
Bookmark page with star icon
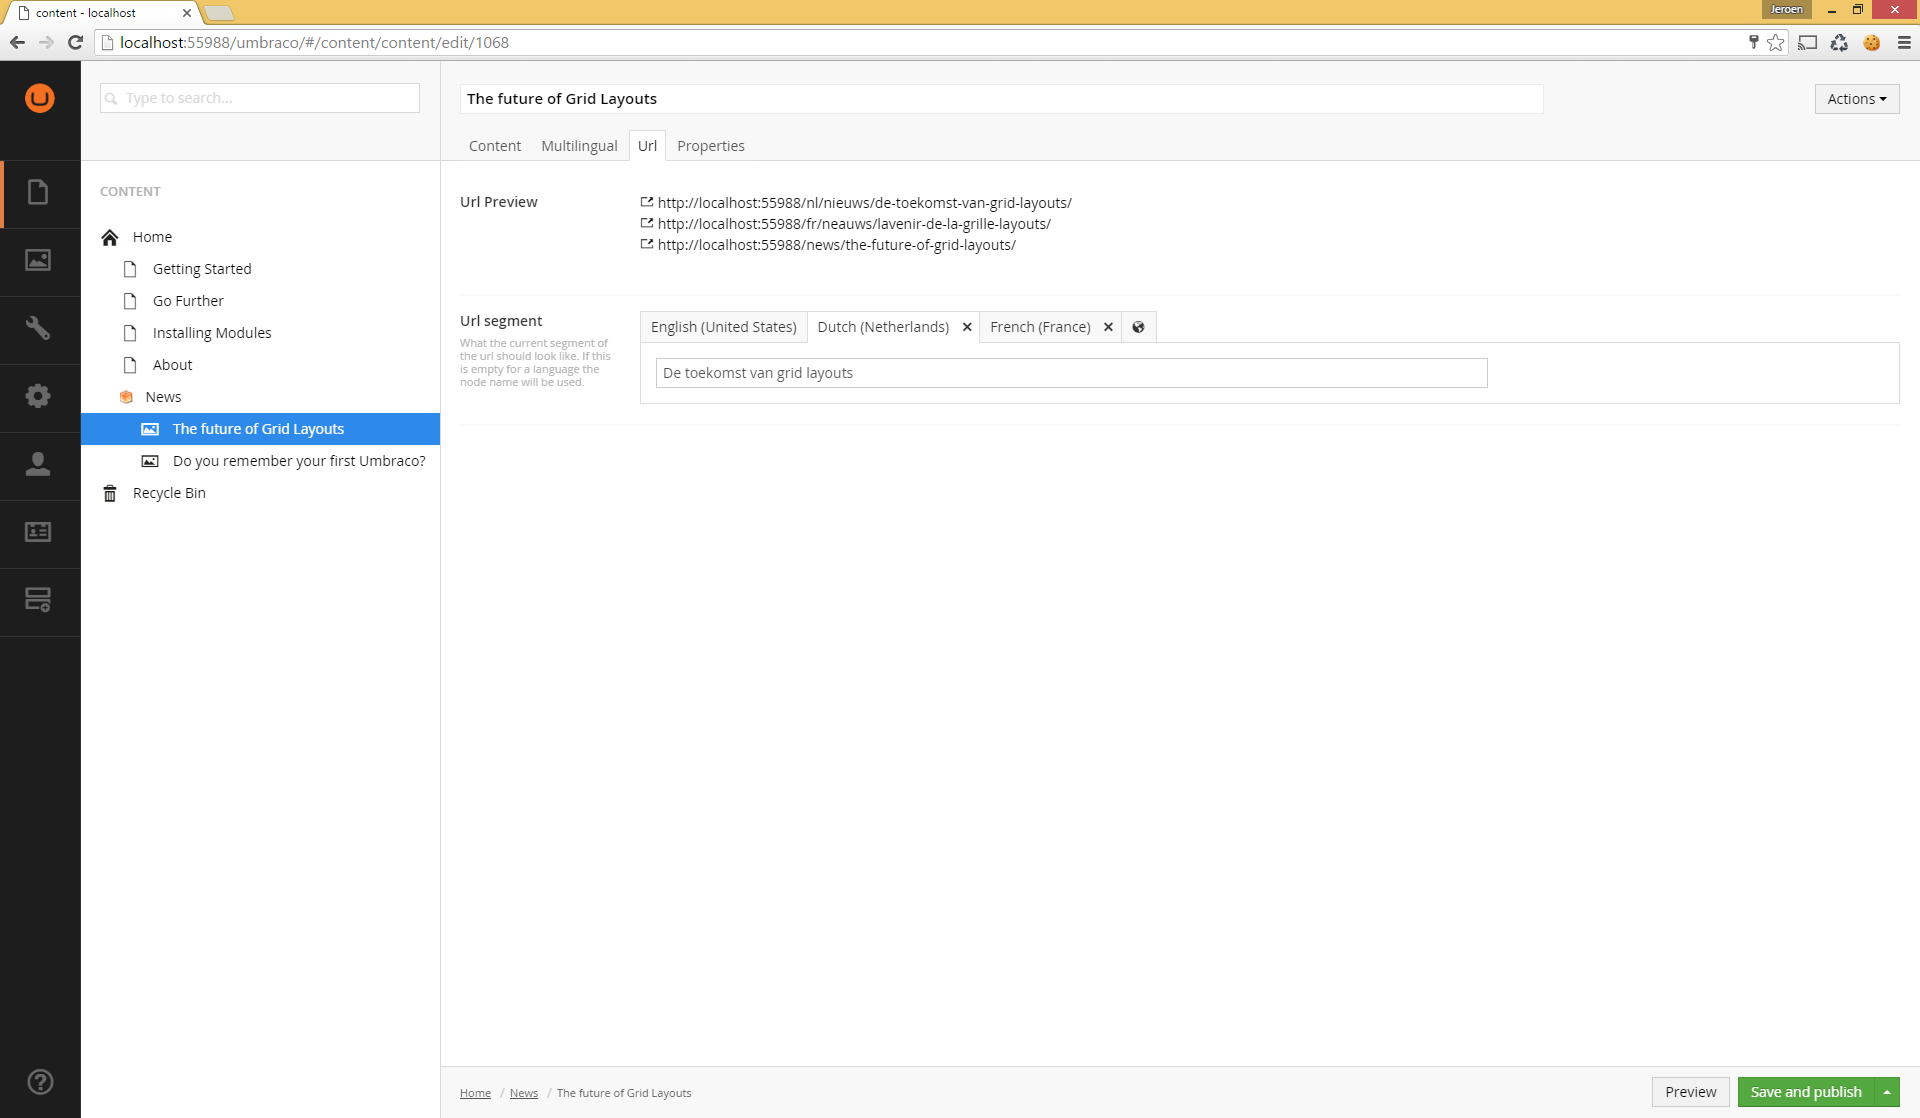pyautogui.click(x=1776, y=42)
